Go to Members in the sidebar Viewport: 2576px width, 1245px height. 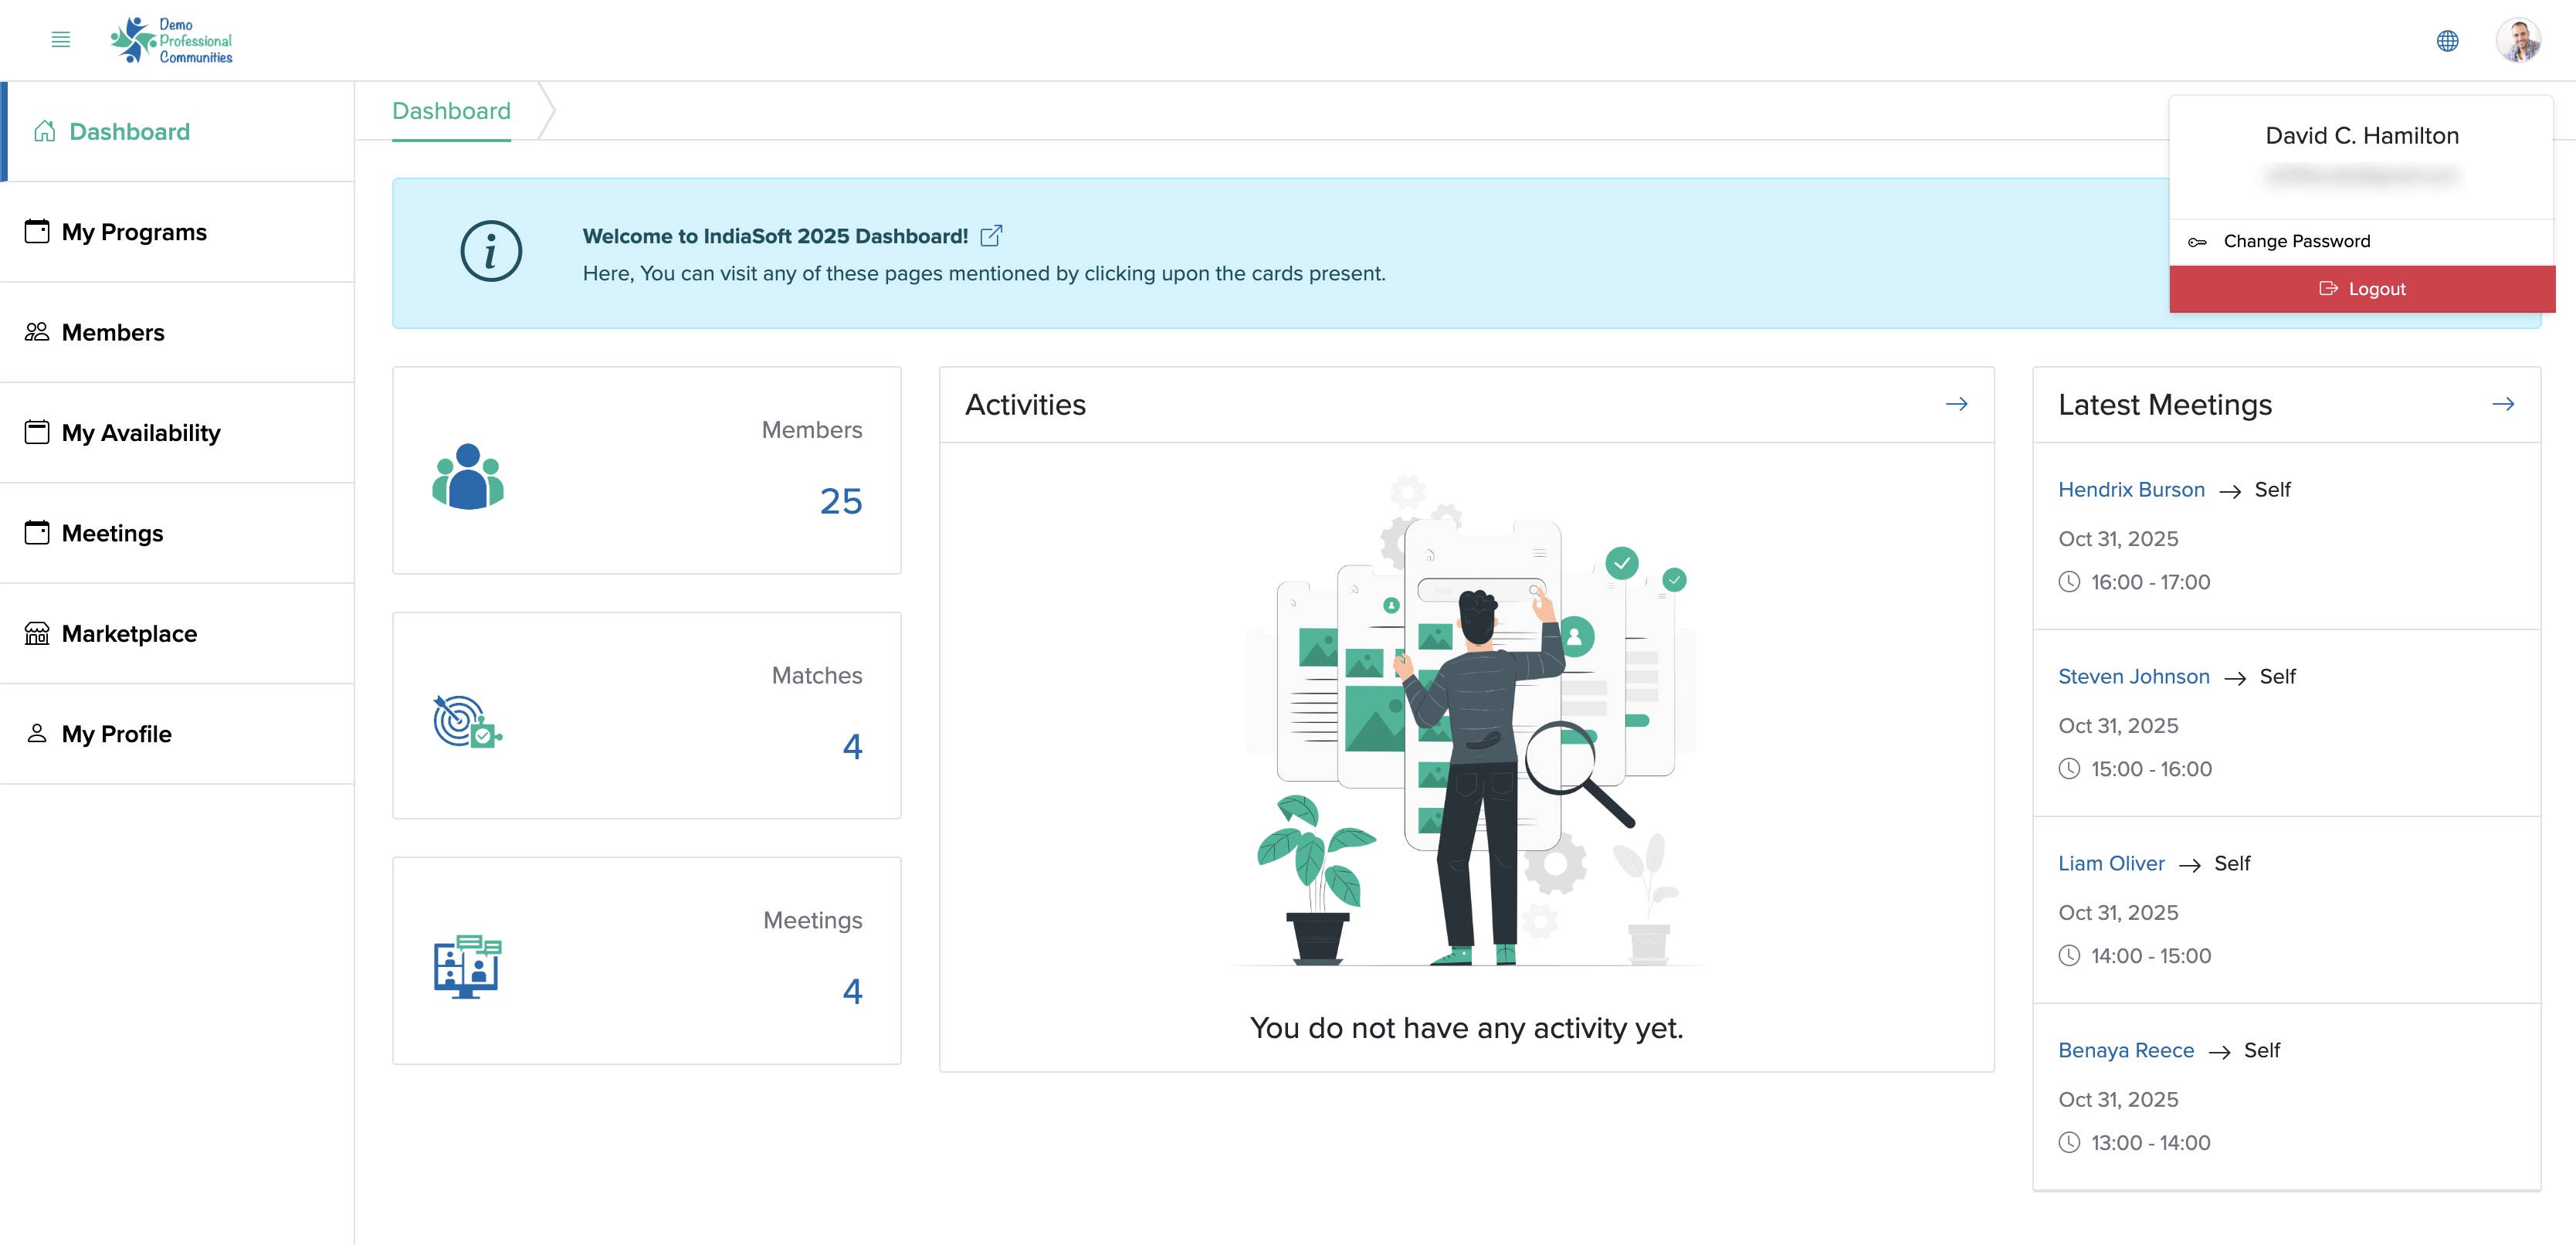tap(177, 332)
